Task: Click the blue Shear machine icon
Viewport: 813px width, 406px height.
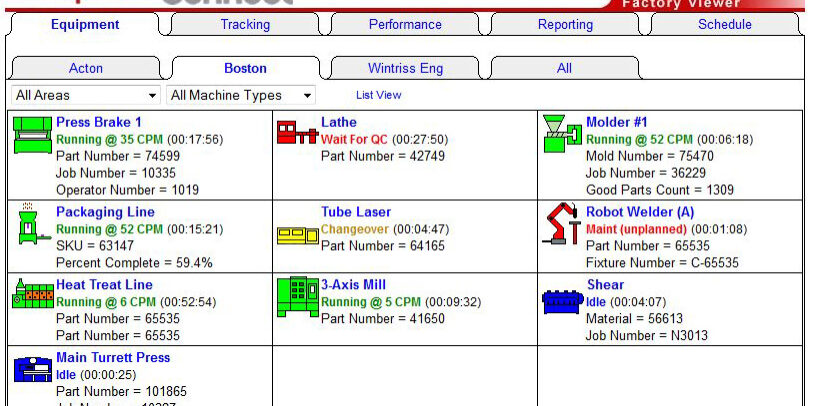Action: click(562, 300)
